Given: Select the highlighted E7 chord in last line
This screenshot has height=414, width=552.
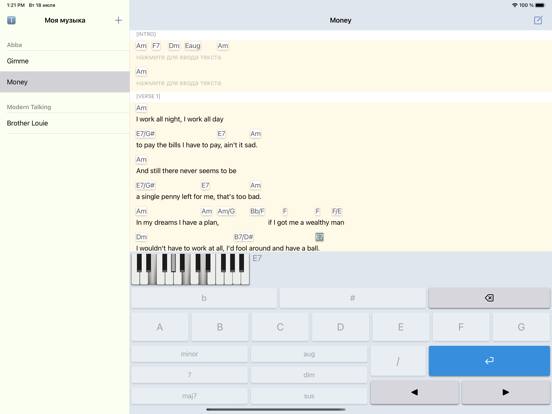Looking at the screenshot, I should (x=319, y=237).
